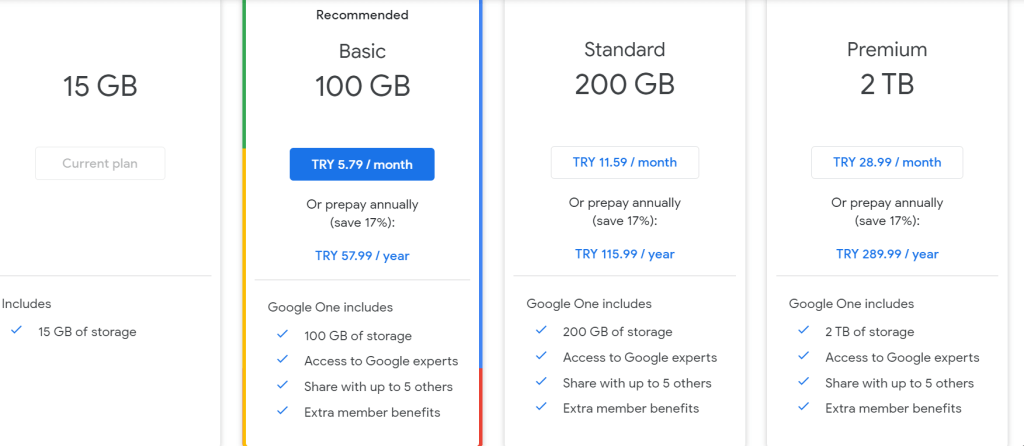Click the Basic 100 GB plan heading

pyautogui.click(x=362, y=70)
